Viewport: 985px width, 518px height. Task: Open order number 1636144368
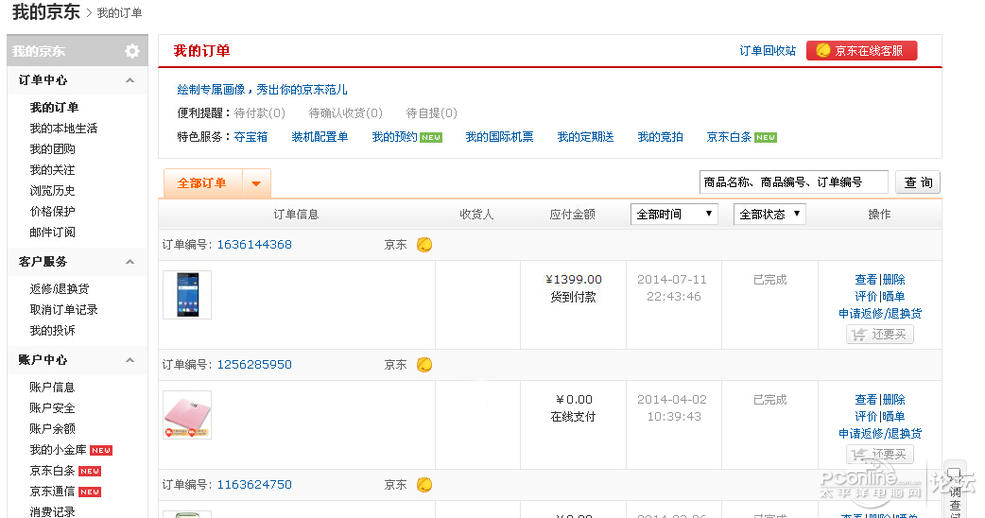tap(254, 245)
